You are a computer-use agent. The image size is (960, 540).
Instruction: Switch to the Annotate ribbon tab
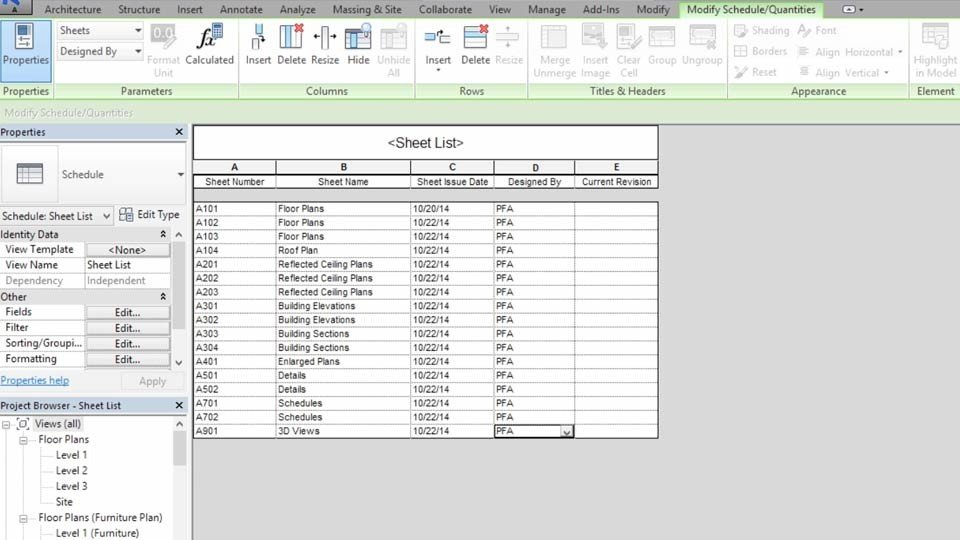coord(240,10)
